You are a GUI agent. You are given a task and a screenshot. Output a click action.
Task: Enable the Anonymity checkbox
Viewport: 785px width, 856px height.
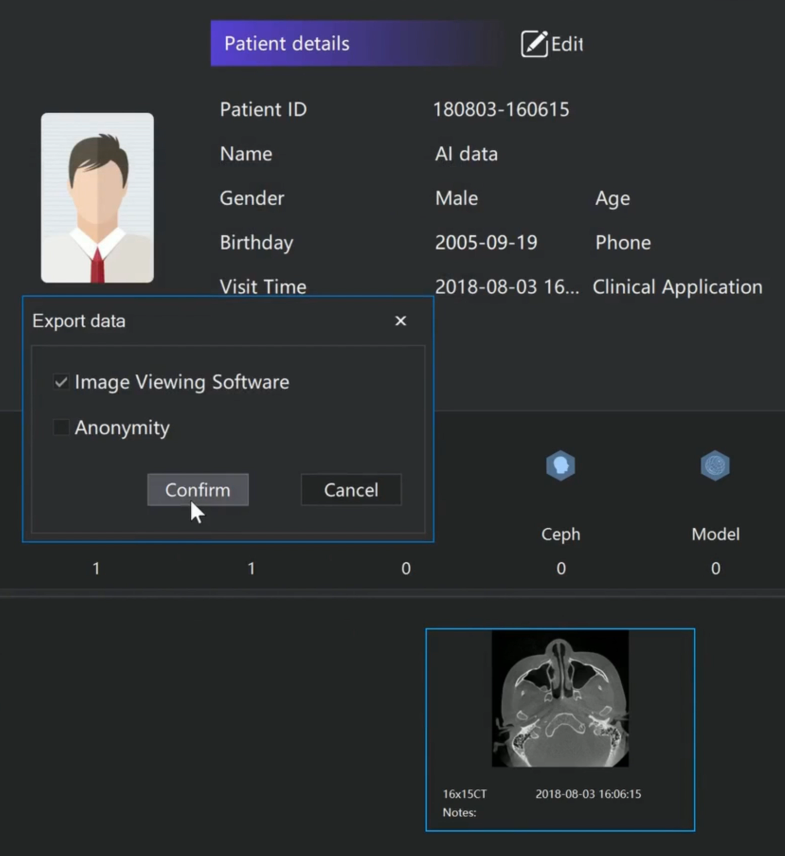tap(61, 428)
